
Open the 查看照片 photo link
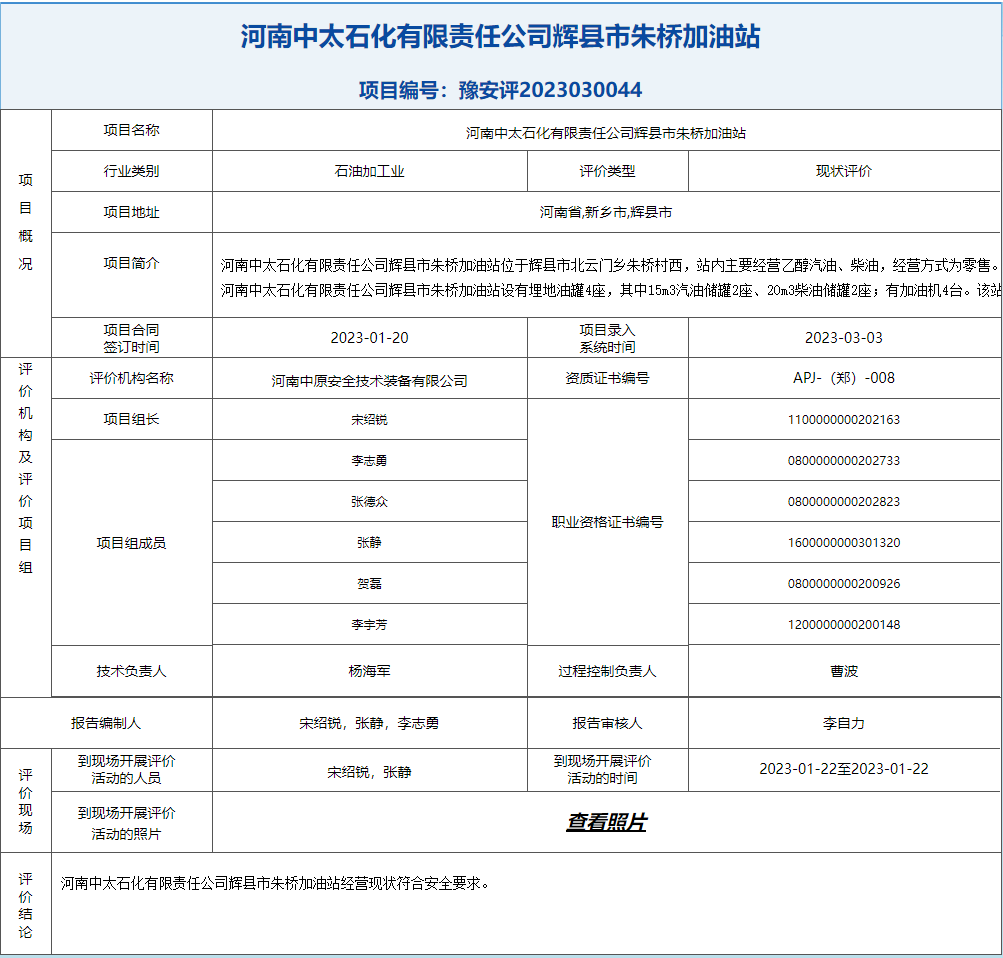pyautogui.click(x=606, y=822)
